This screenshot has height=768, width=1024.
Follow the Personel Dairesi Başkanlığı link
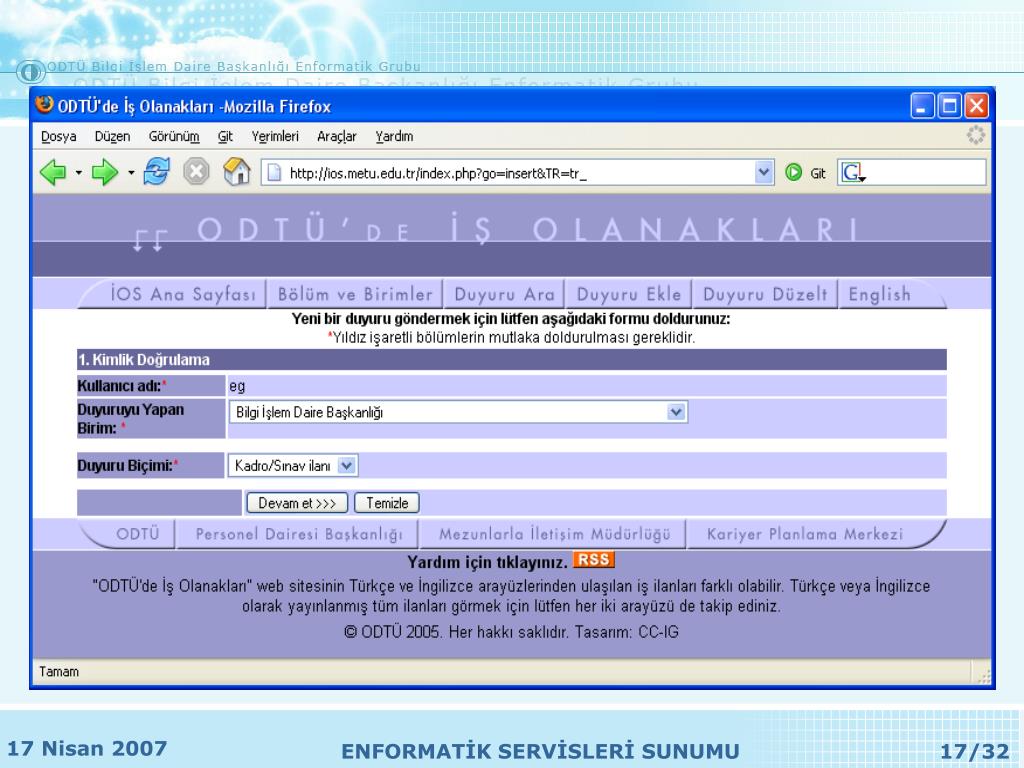[299, 534]
